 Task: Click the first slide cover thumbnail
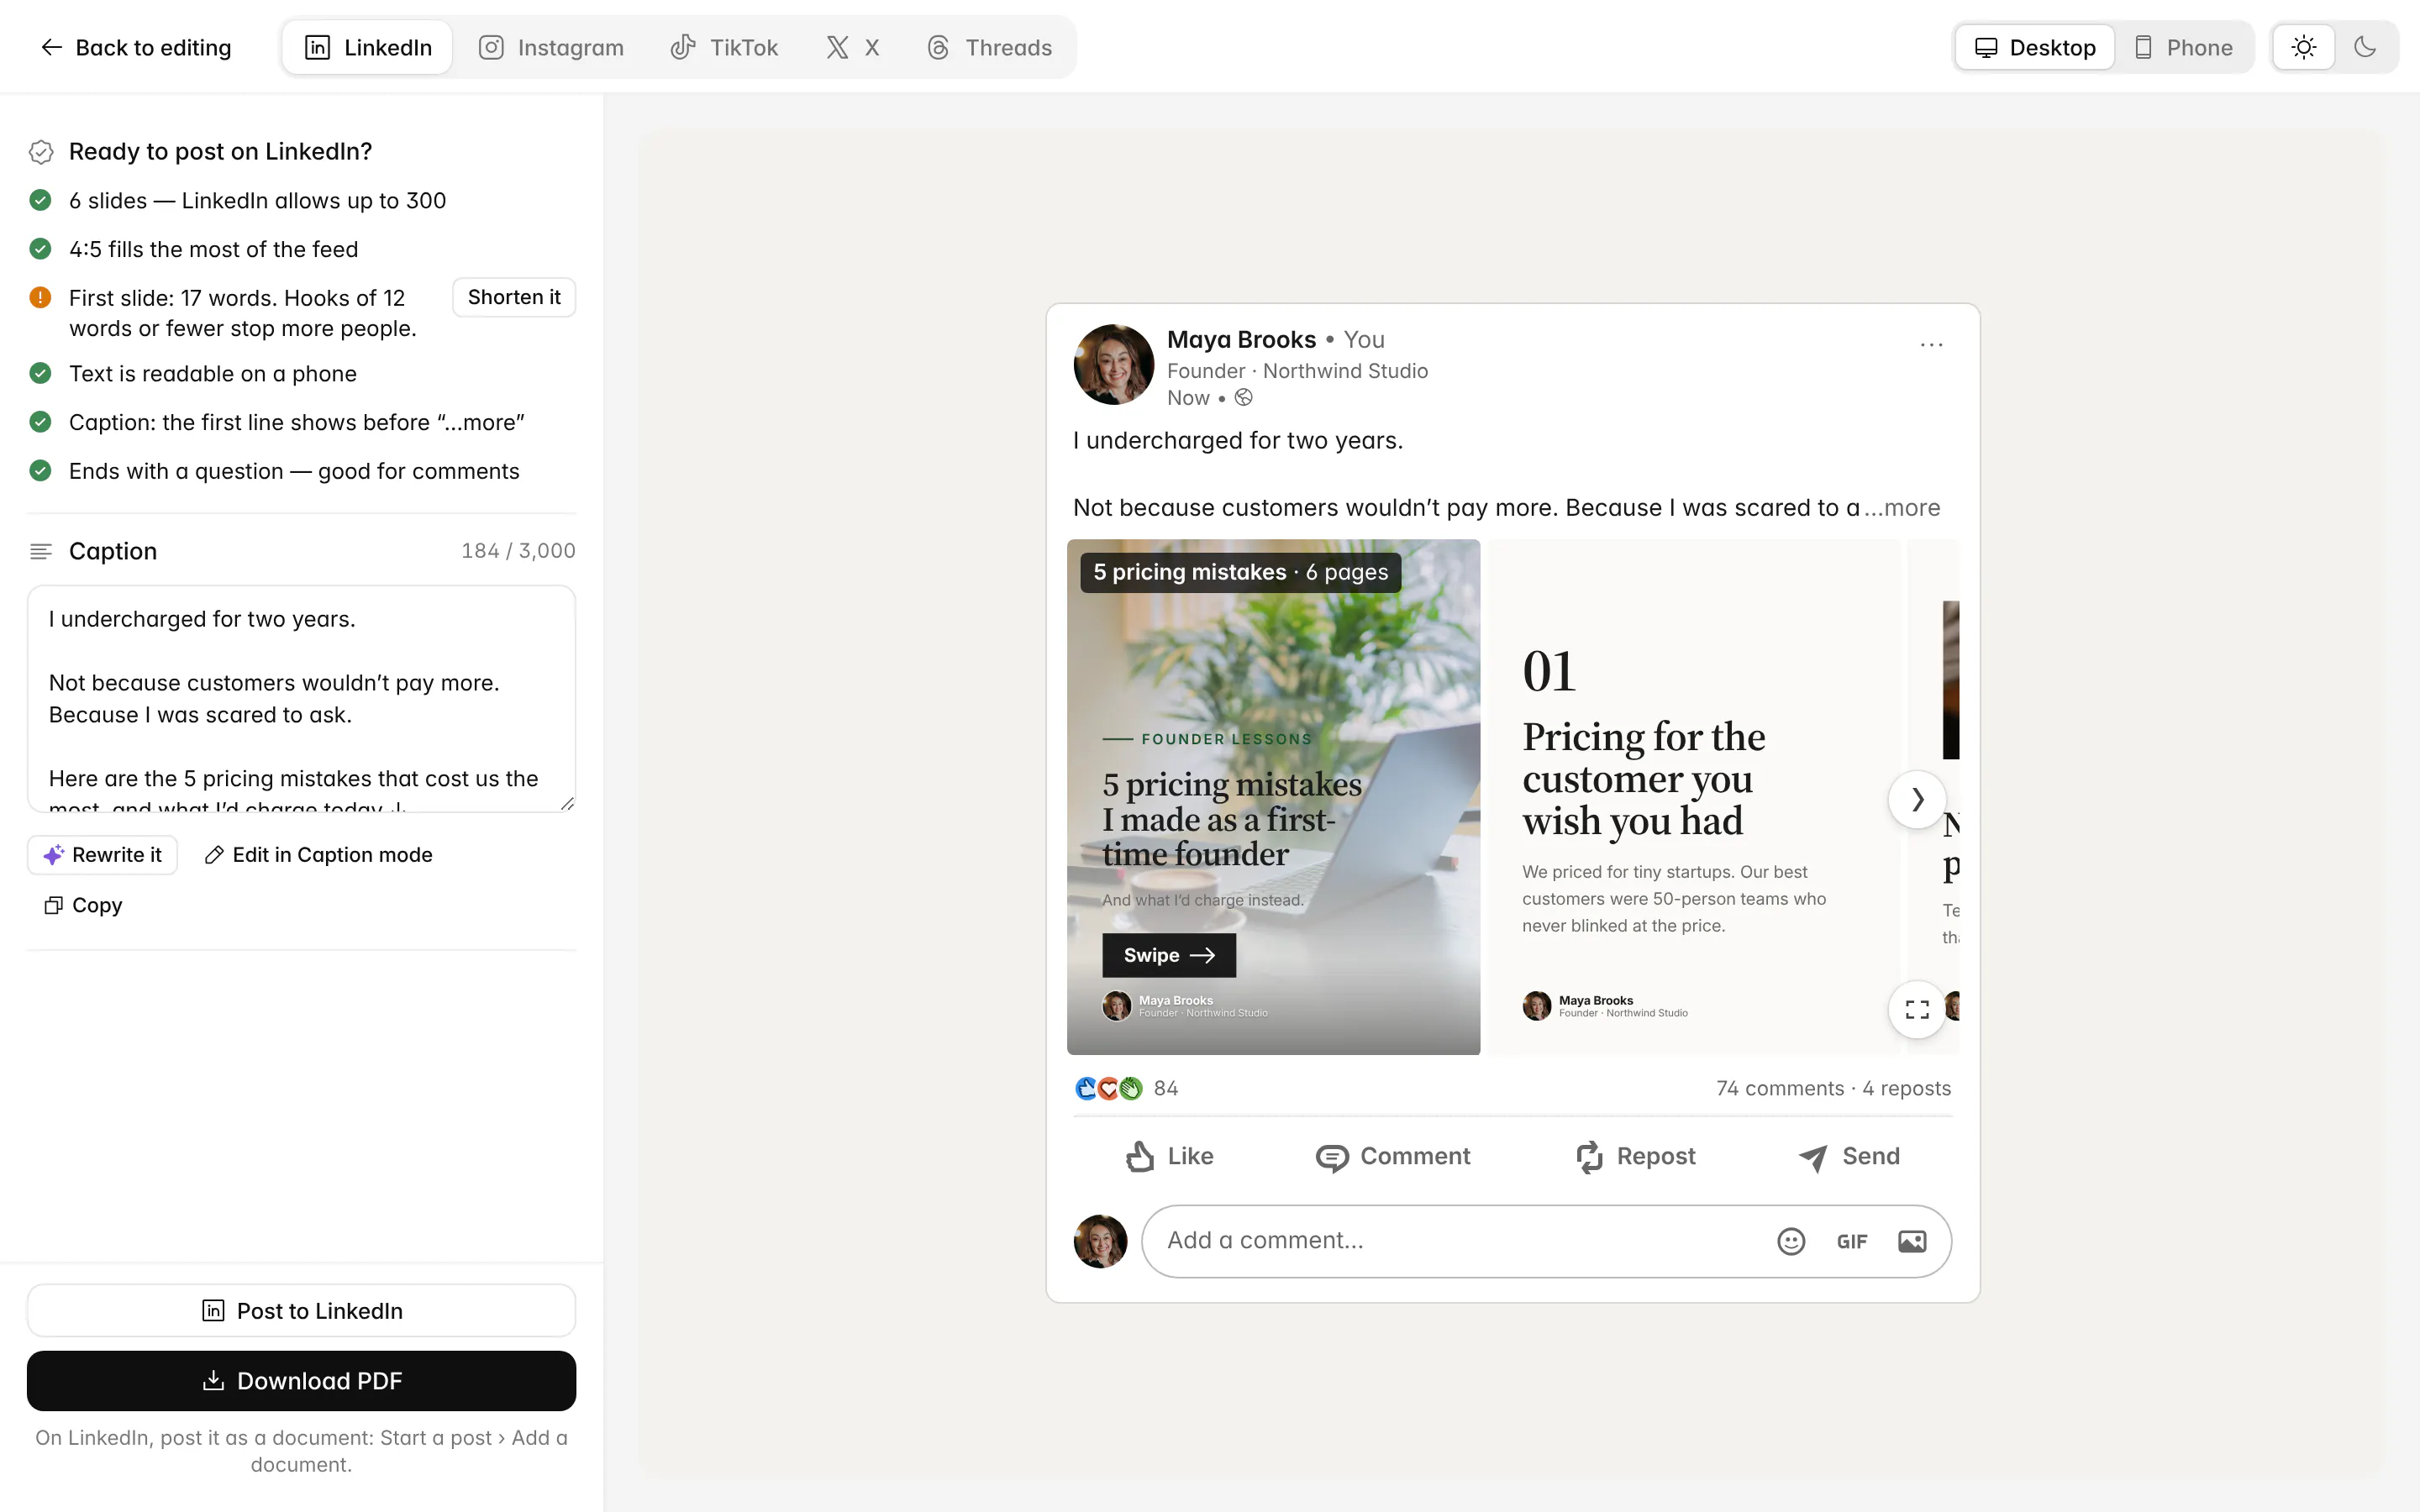point(1273,797)
